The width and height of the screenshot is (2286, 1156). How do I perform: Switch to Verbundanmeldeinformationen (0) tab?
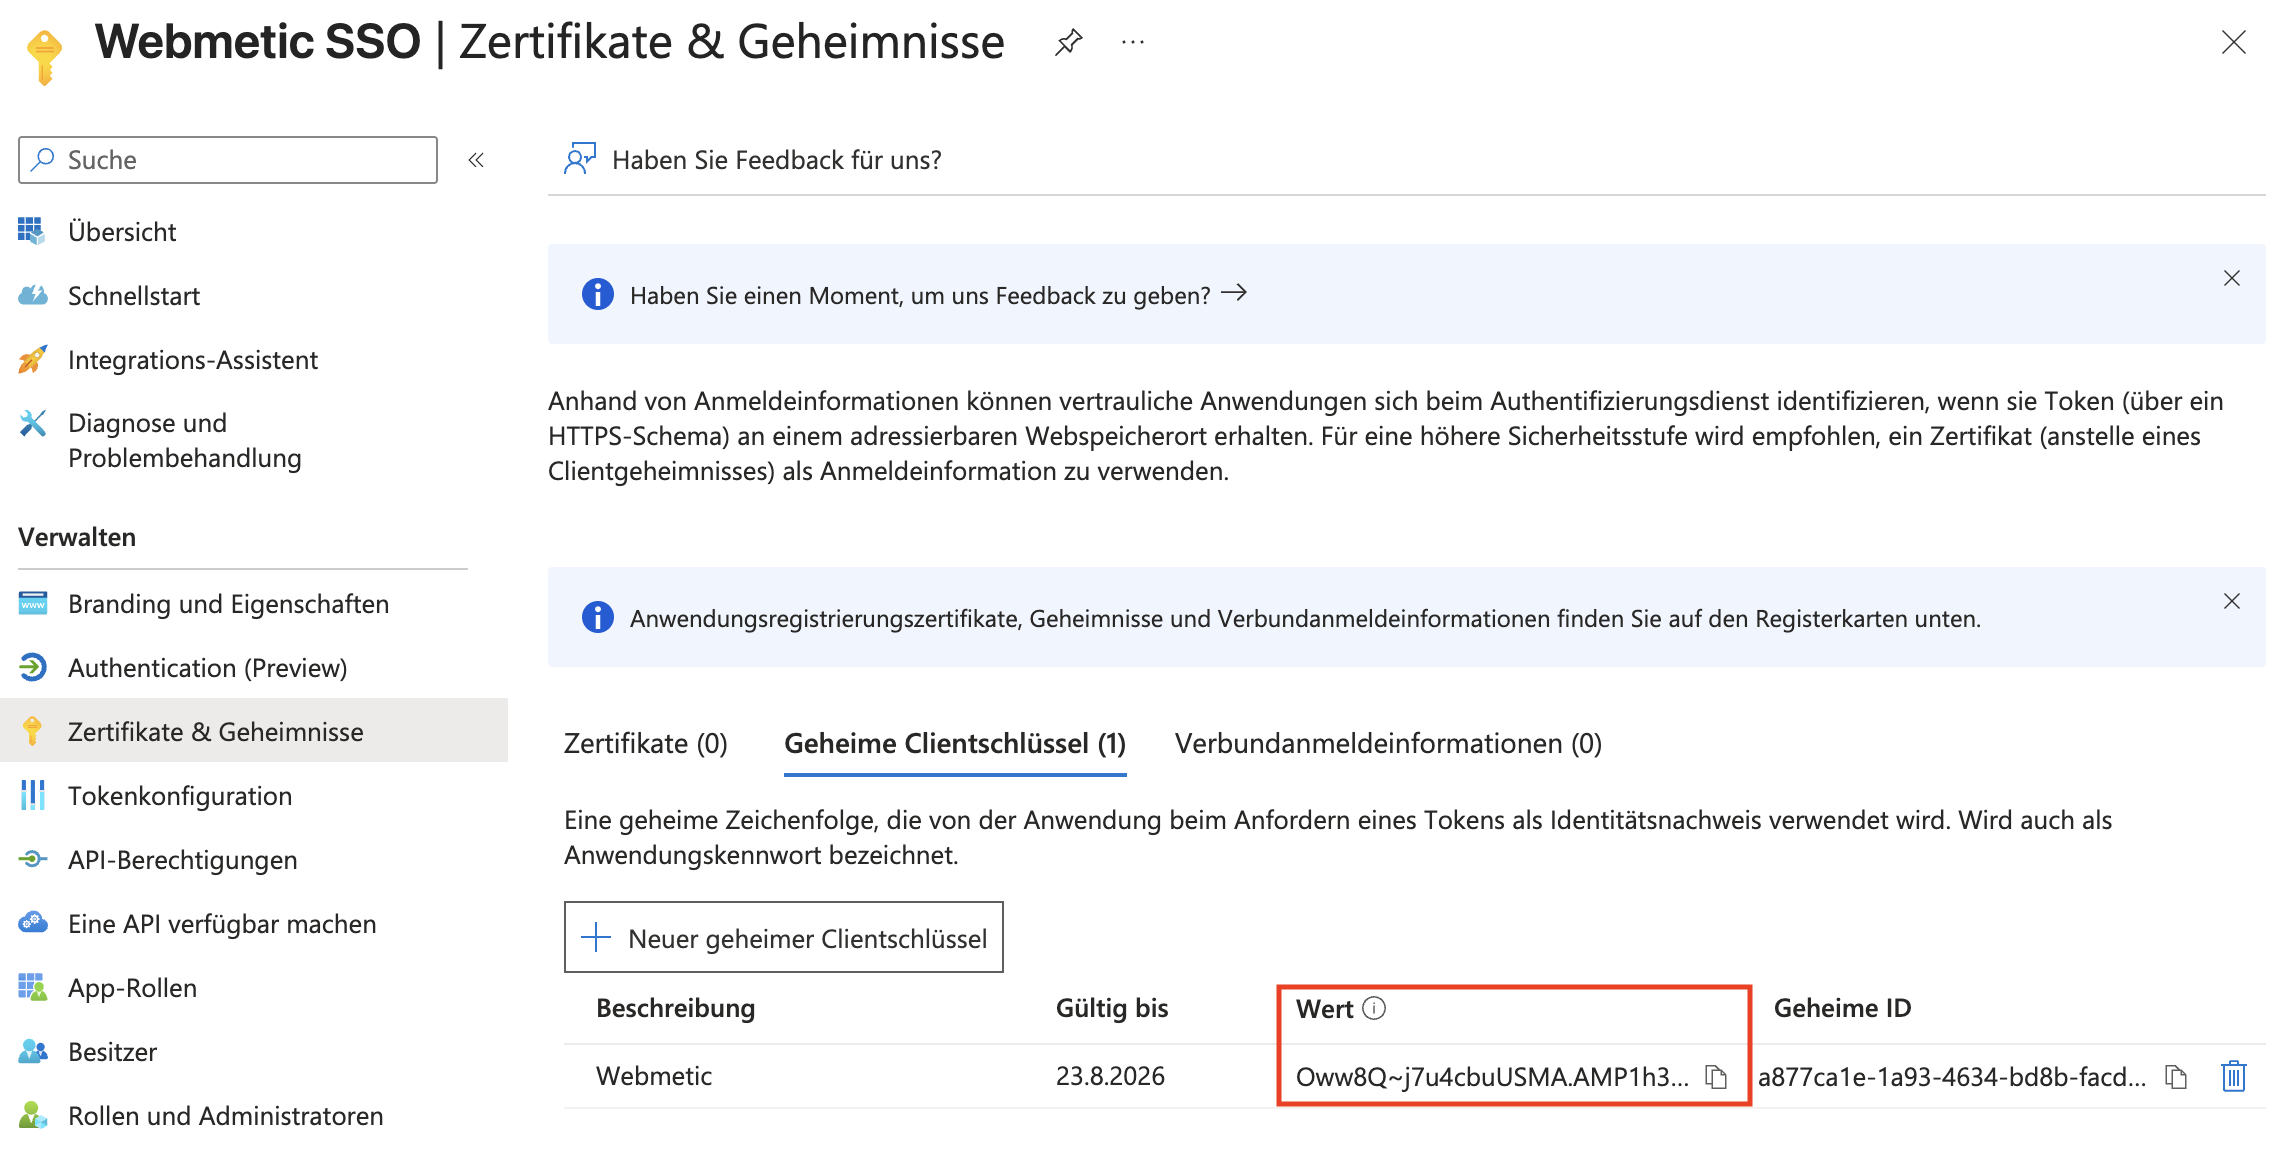point(1388,744)
